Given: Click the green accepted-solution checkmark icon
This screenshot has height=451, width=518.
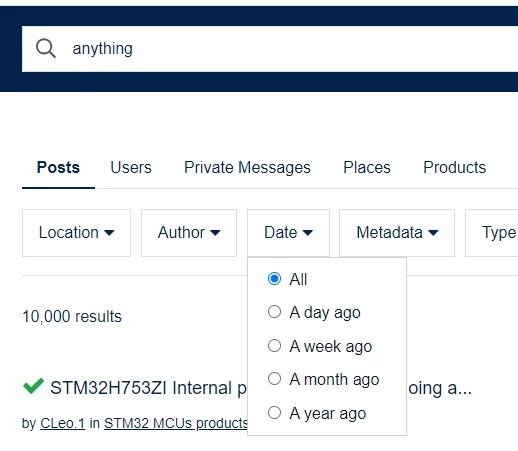Looking at the screenshot, I should tap(33, 386).
